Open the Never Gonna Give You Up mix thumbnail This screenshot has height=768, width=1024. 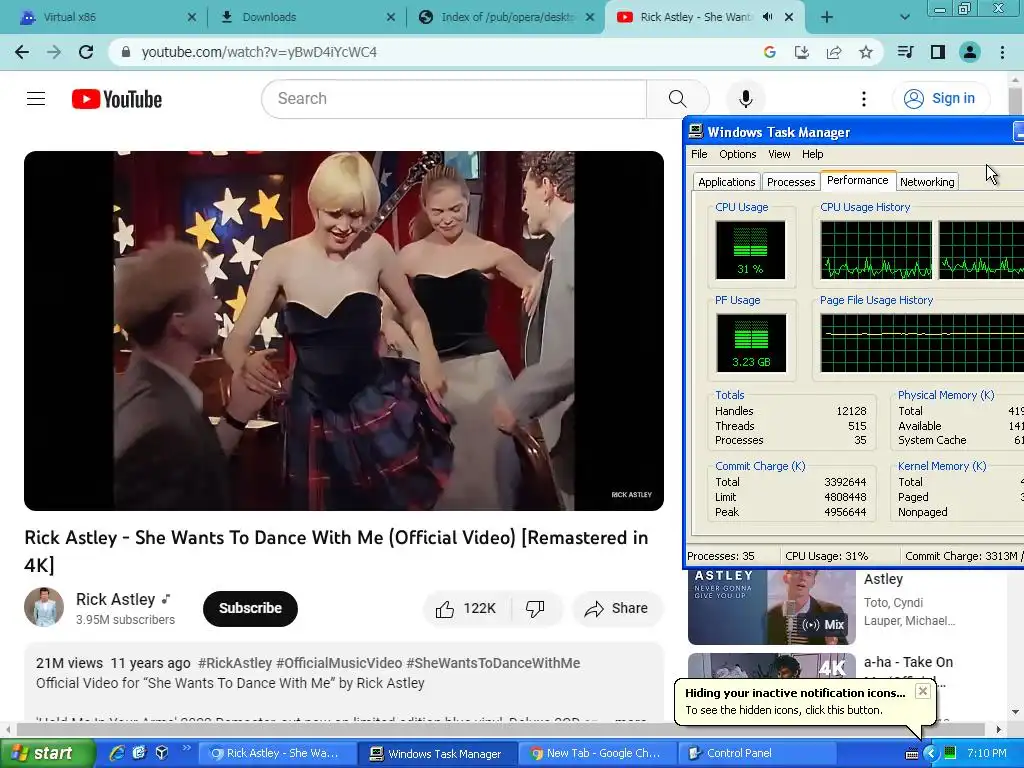tap(771, 607)
